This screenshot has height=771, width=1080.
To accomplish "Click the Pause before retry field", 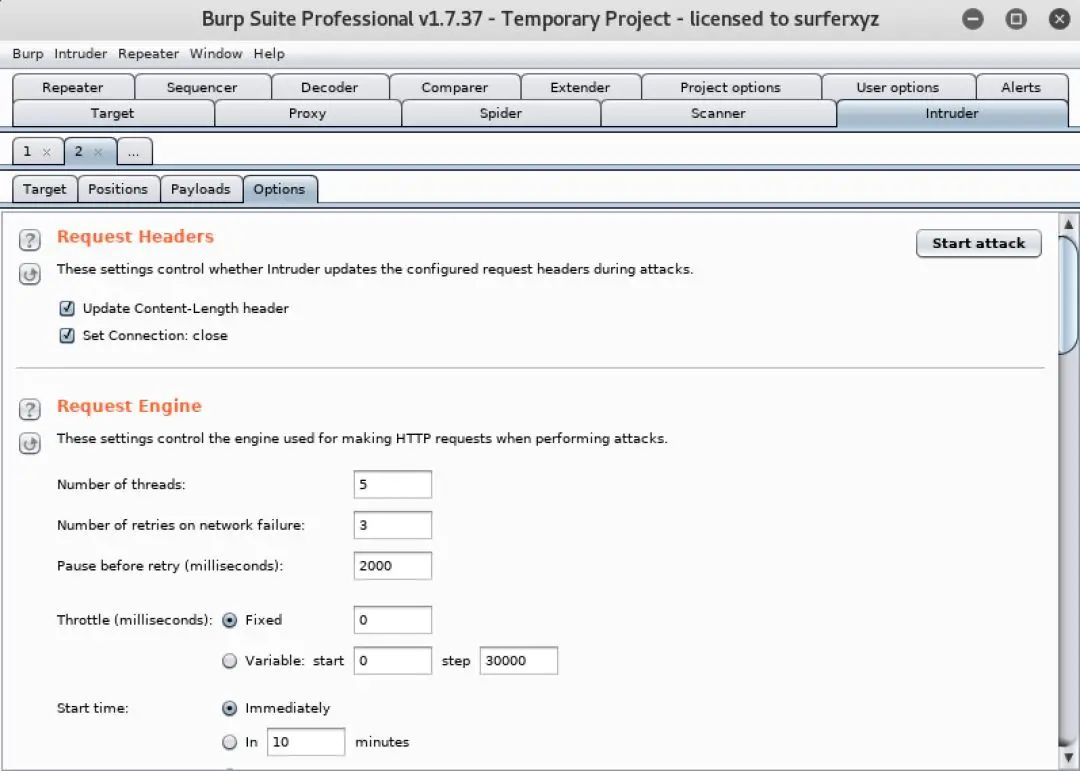I will [393, 566].
